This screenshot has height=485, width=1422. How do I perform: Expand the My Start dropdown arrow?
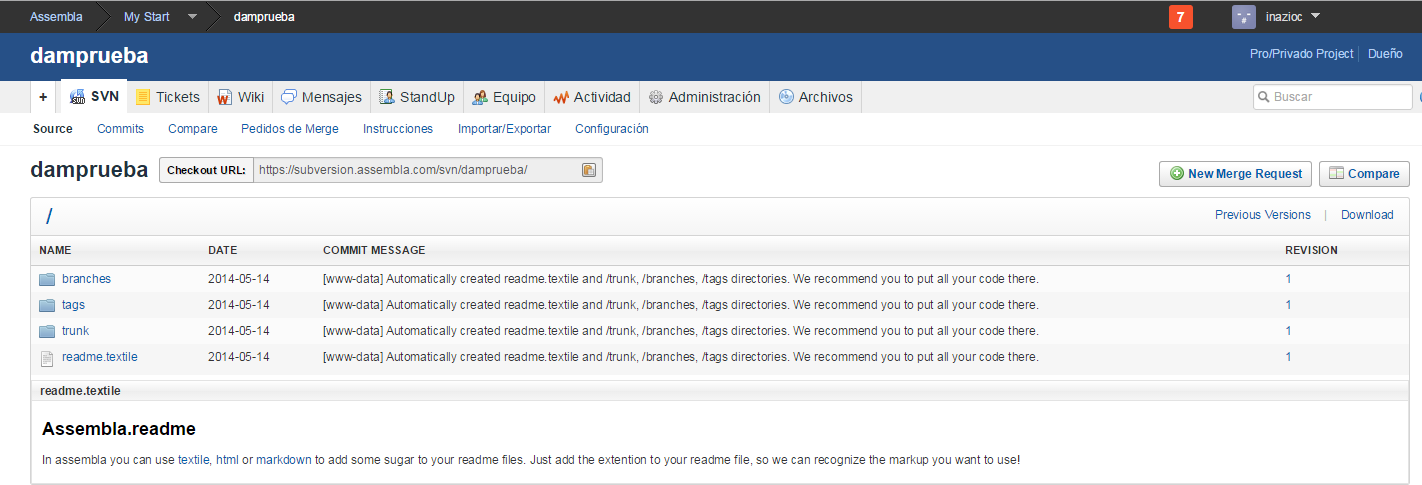192,17
